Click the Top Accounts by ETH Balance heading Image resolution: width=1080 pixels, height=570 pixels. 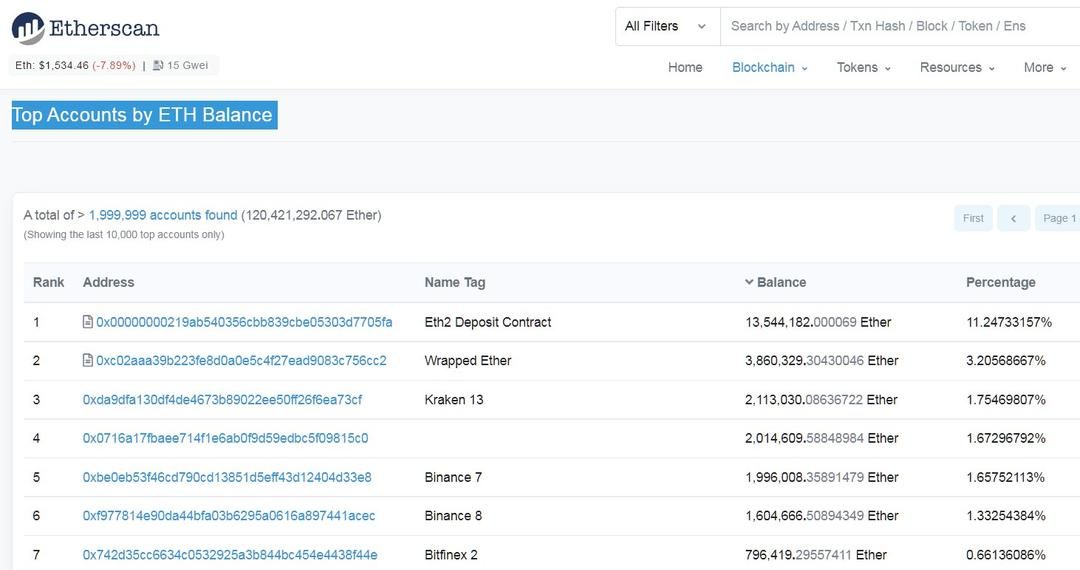pyautogui.click(x=145, y=115)
